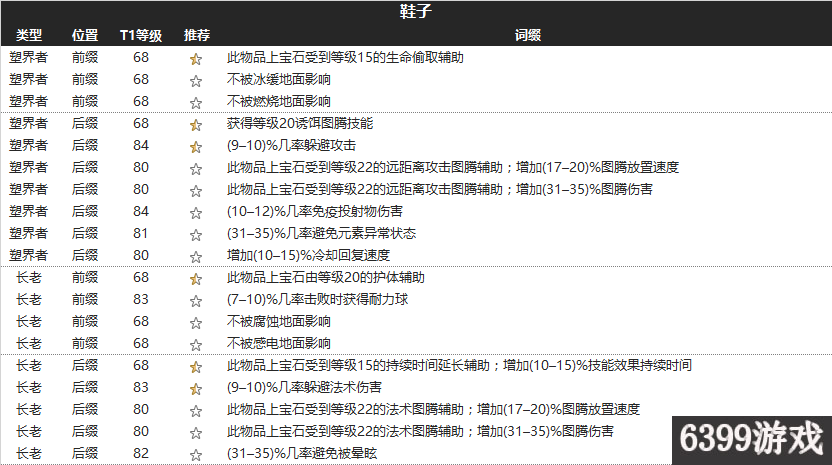
Task: Click the star for 远距离攻击图腾辅助 图腾伤害 row
Action: pos(196,191)
